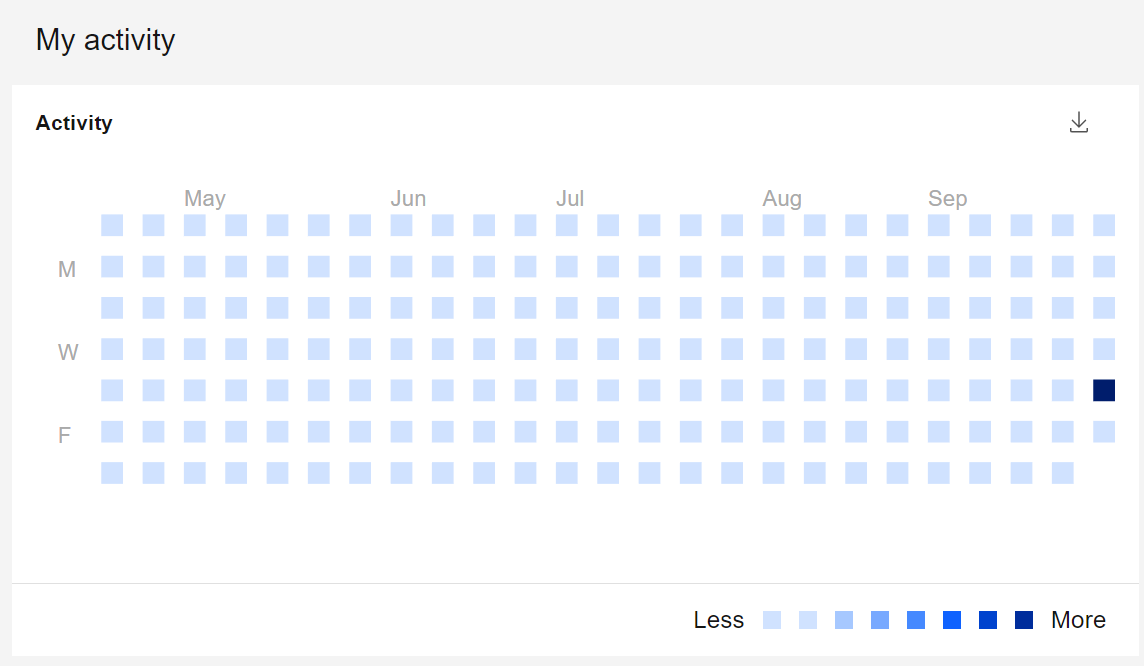The height and width of the screenshot is (666, 1144).
Task: Select the Friday cell in the last column
Action: pos(1104,432)
